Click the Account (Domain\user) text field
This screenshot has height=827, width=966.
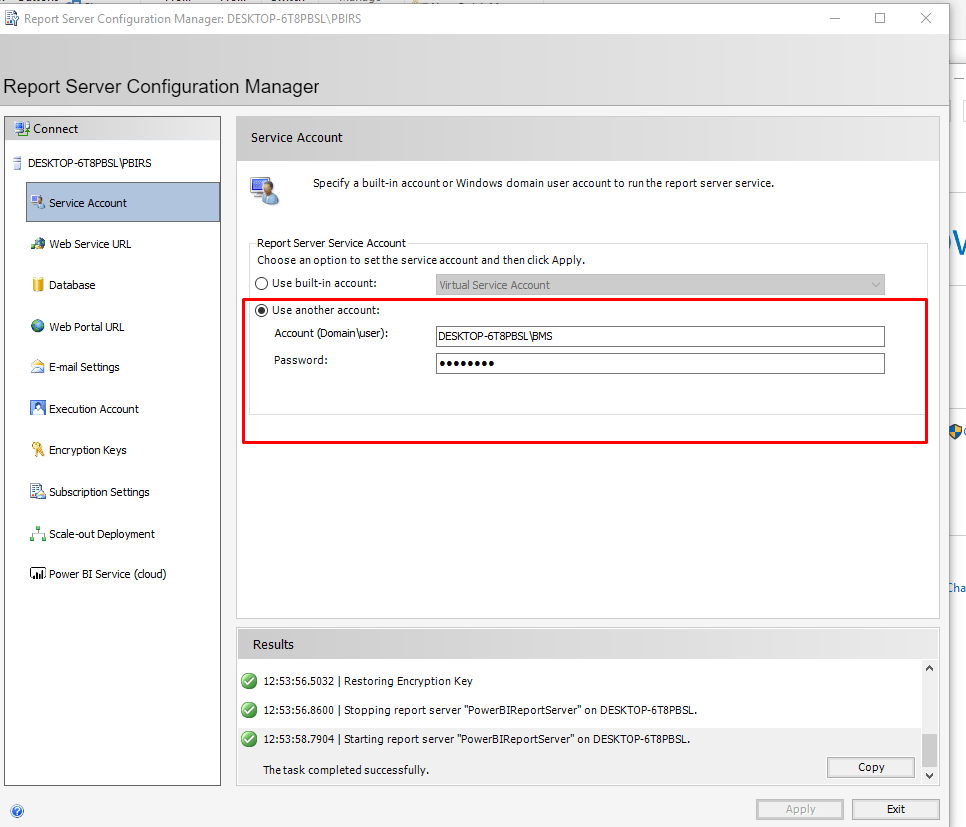pyautogui.click(x=660, y=336)
